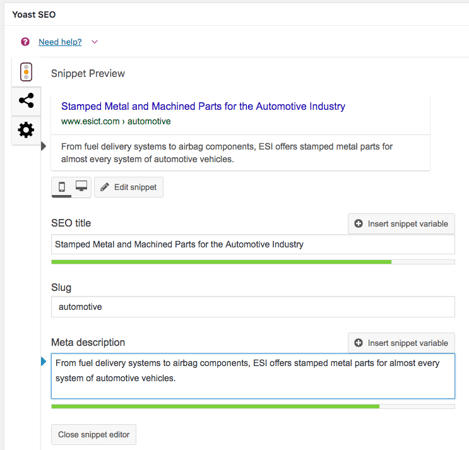Close the snippet editor
The width and height of the screenshot is (469, 450).
pyautogui.click(x=94, y=435)
